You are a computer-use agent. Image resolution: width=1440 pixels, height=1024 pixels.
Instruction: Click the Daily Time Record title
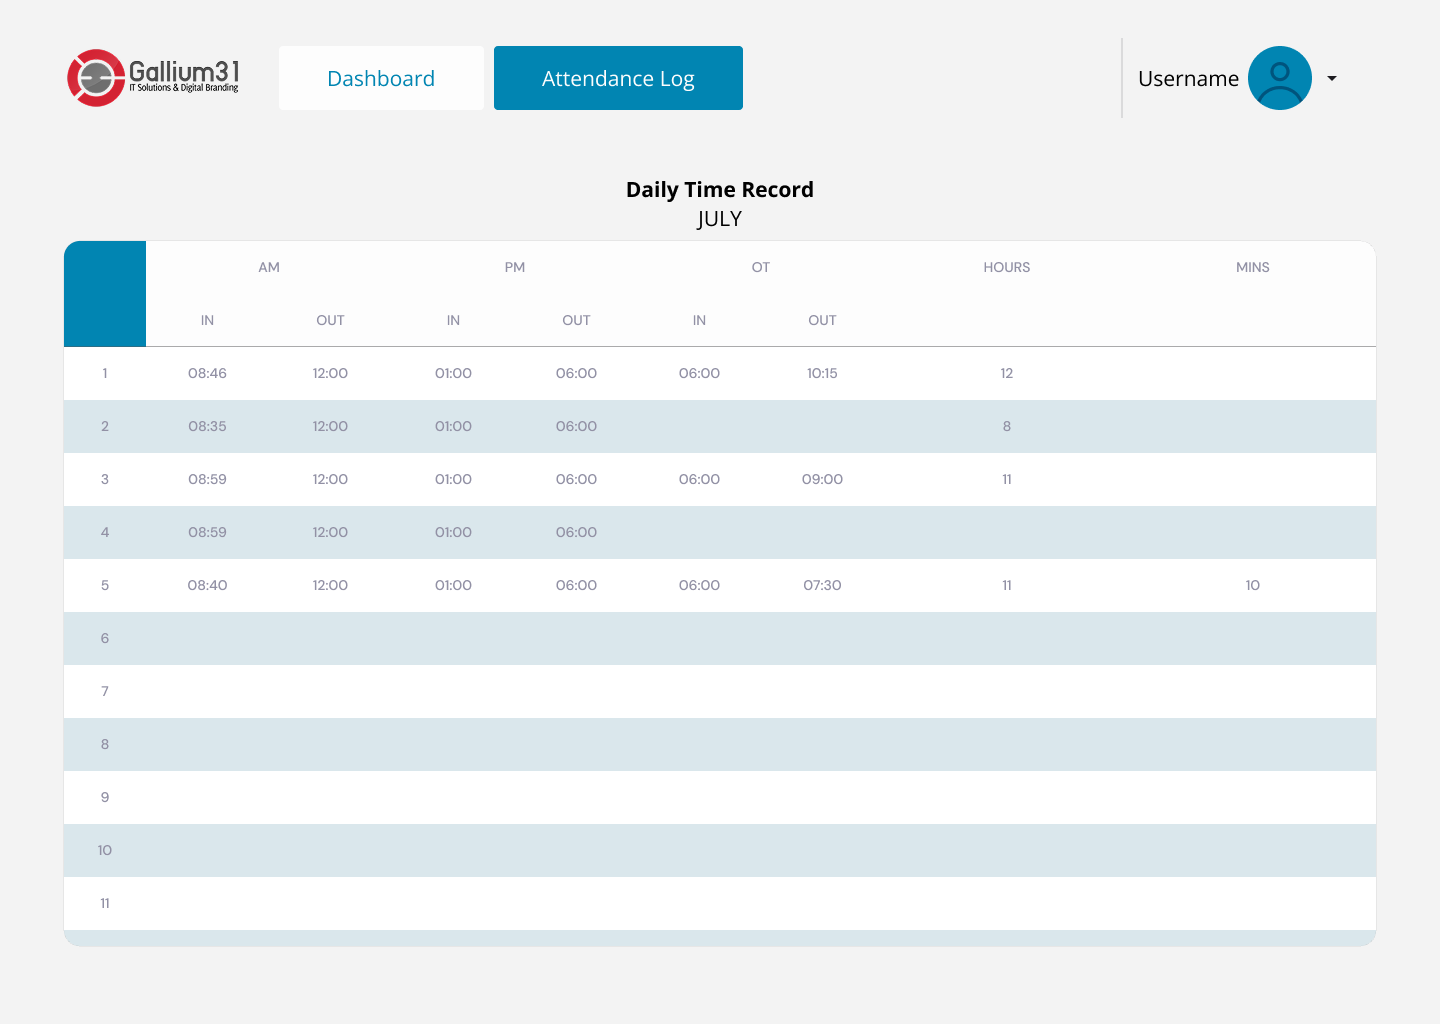(720, 189)
